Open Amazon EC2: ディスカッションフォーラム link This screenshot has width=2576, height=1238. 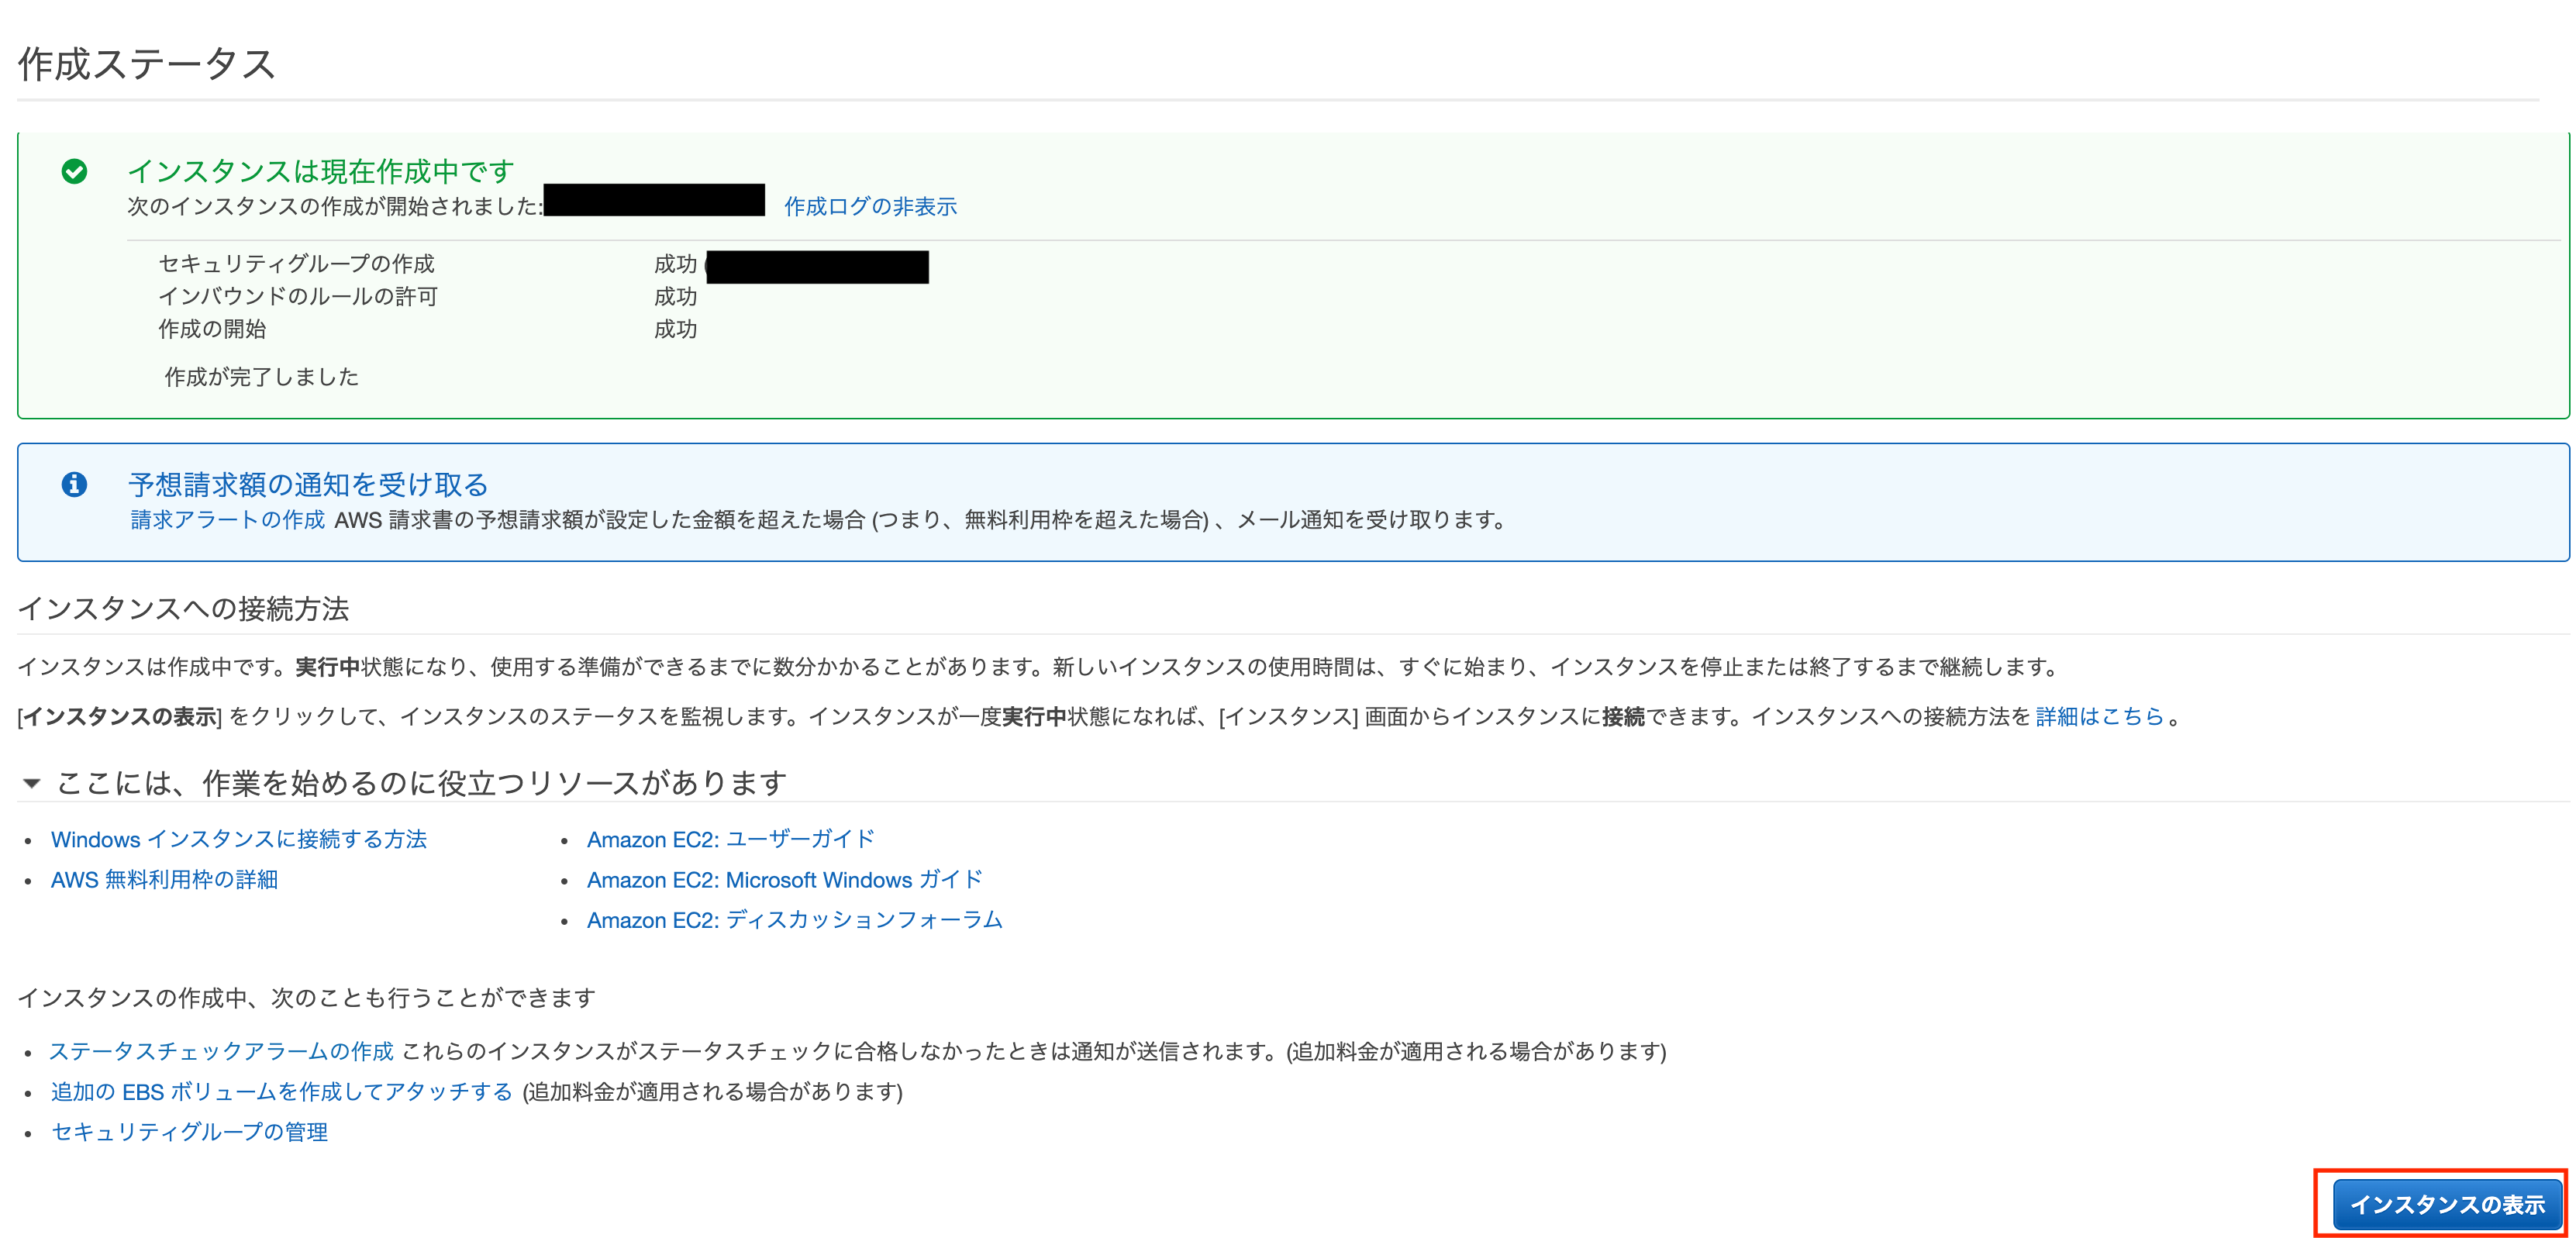click(x=794, y=920)
